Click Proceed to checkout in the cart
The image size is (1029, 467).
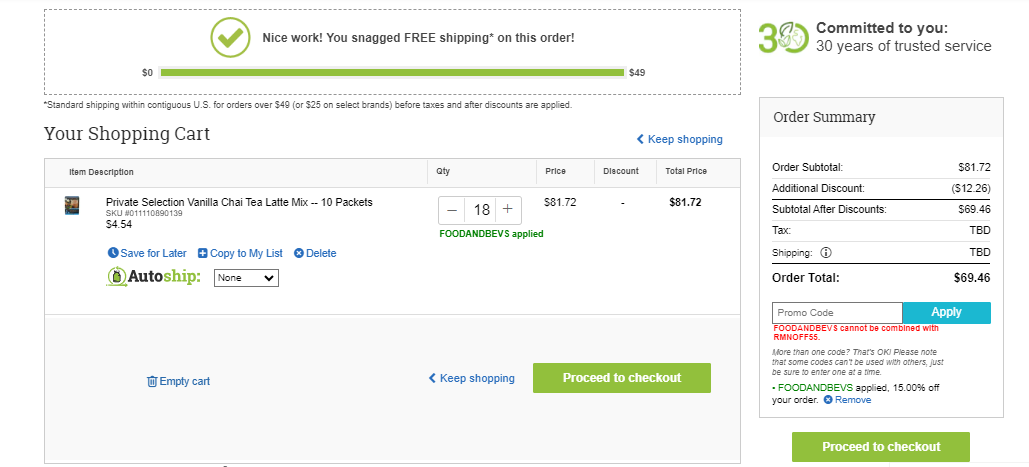point(621,378)
